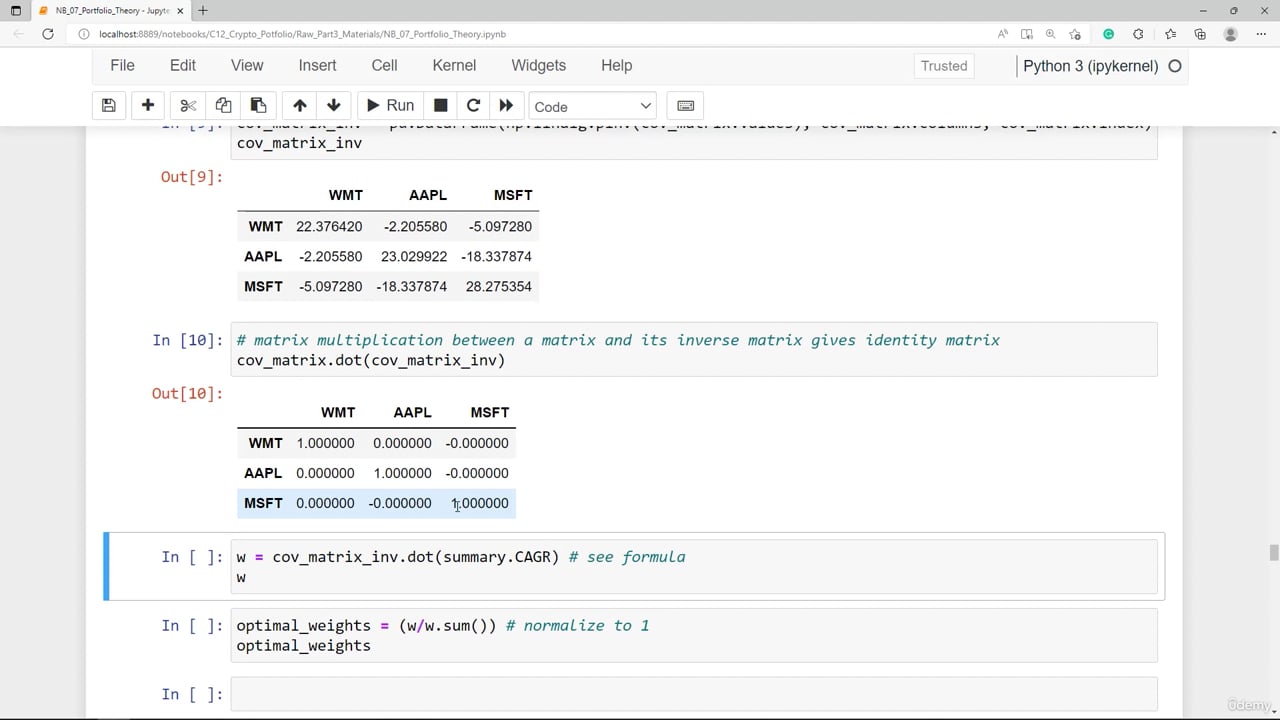Interrupt the kernel with stop icon

pos(440,106)
